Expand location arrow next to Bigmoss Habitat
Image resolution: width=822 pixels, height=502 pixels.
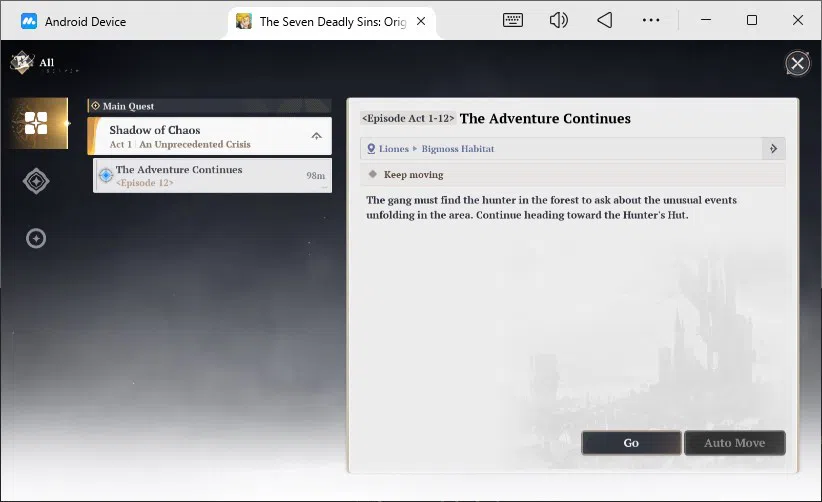click(x=773, y=149)
